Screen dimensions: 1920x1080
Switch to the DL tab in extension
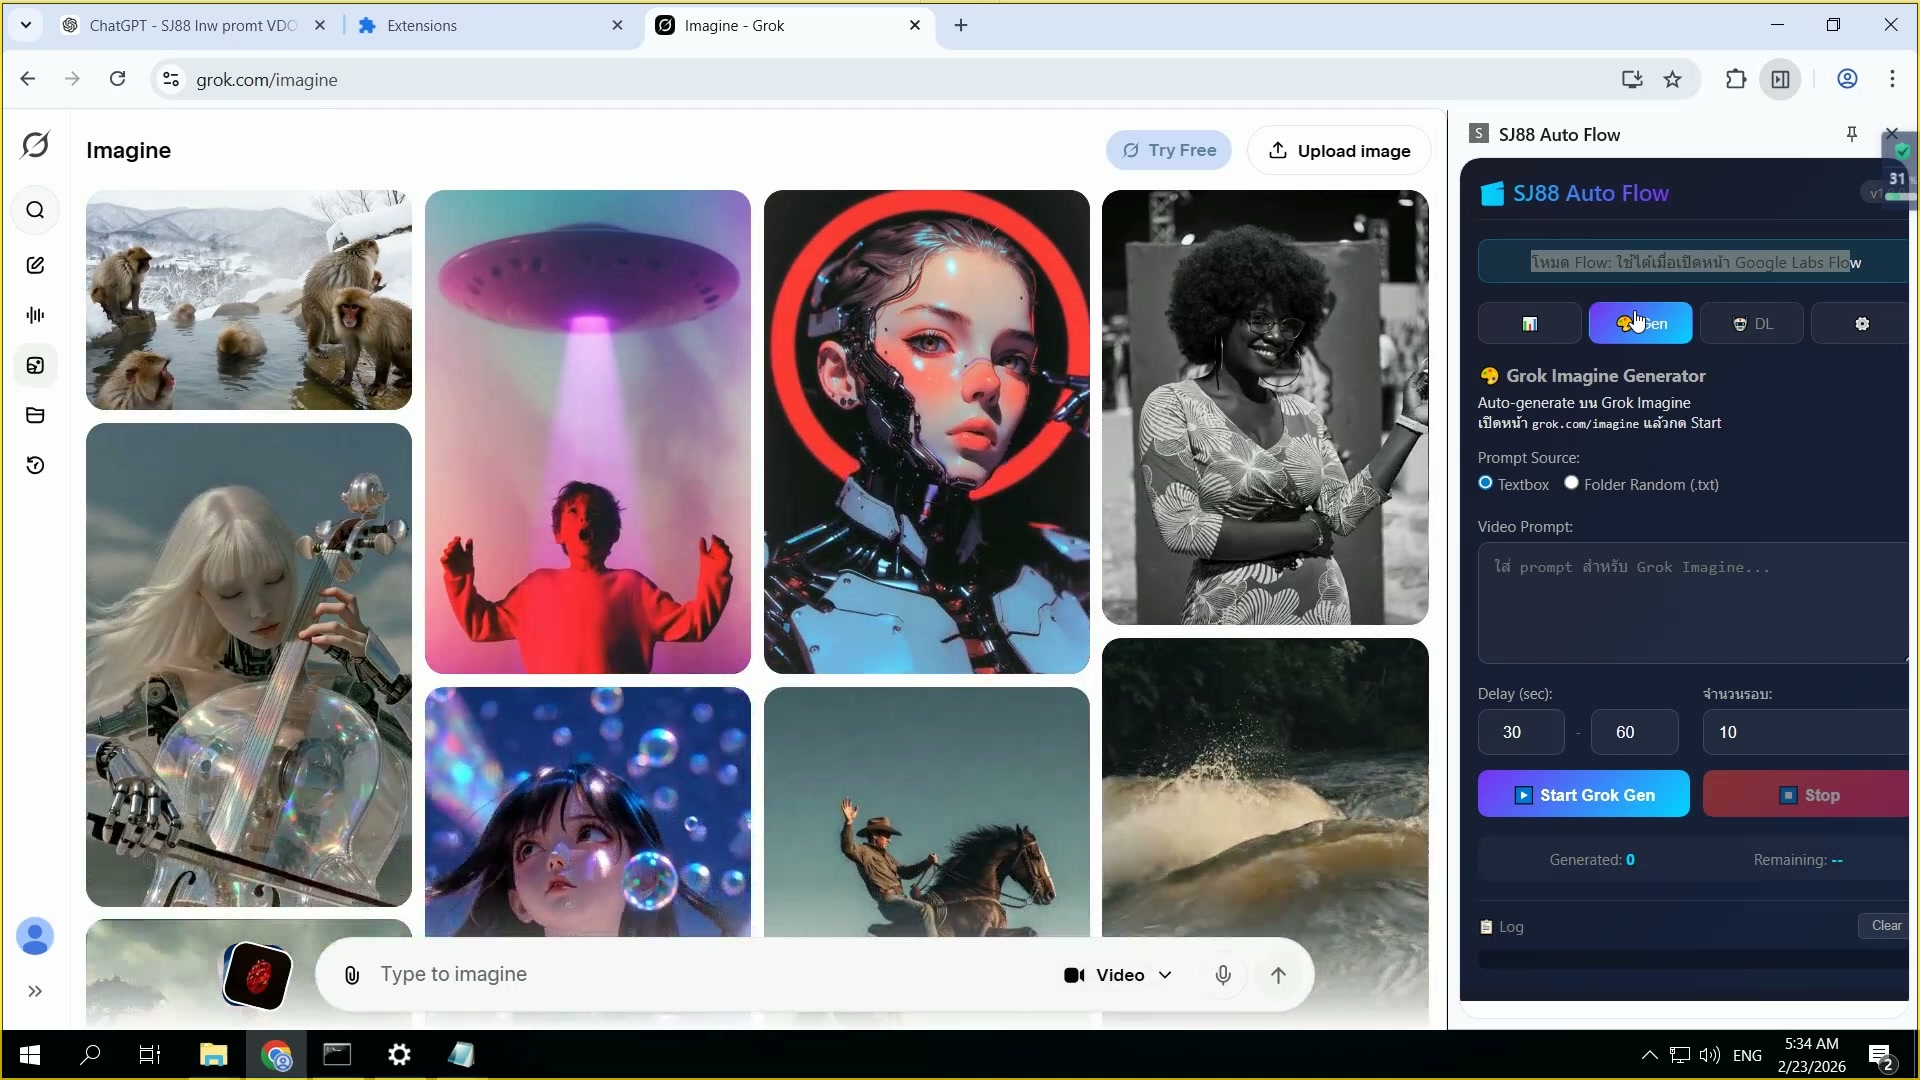point(1752,324)
